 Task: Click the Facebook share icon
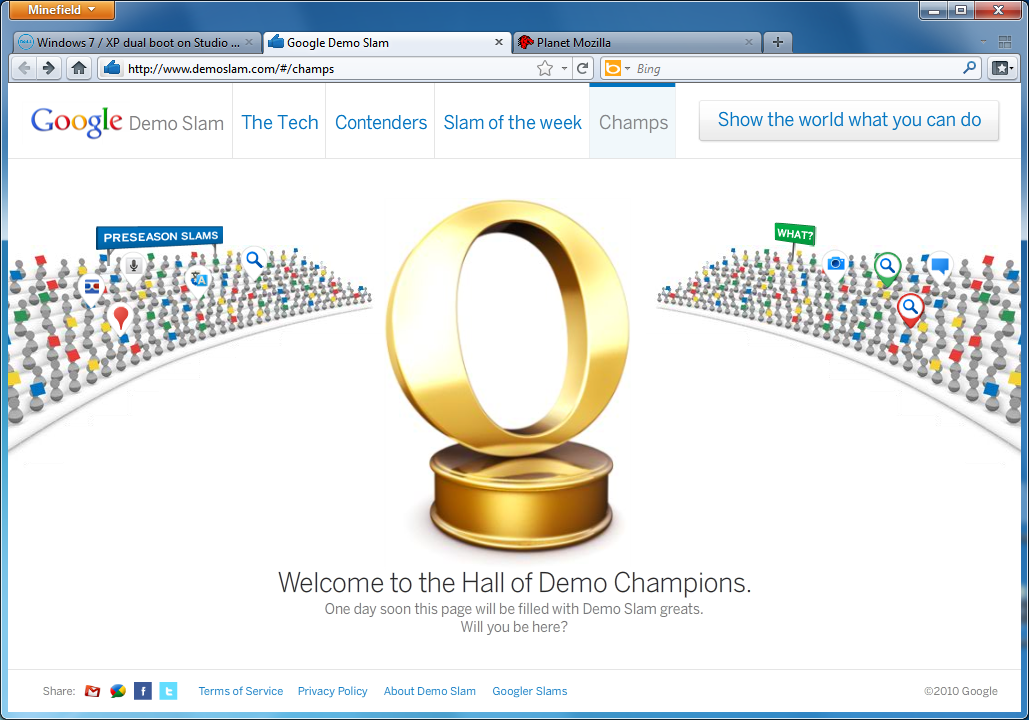[x=143, y=691]
